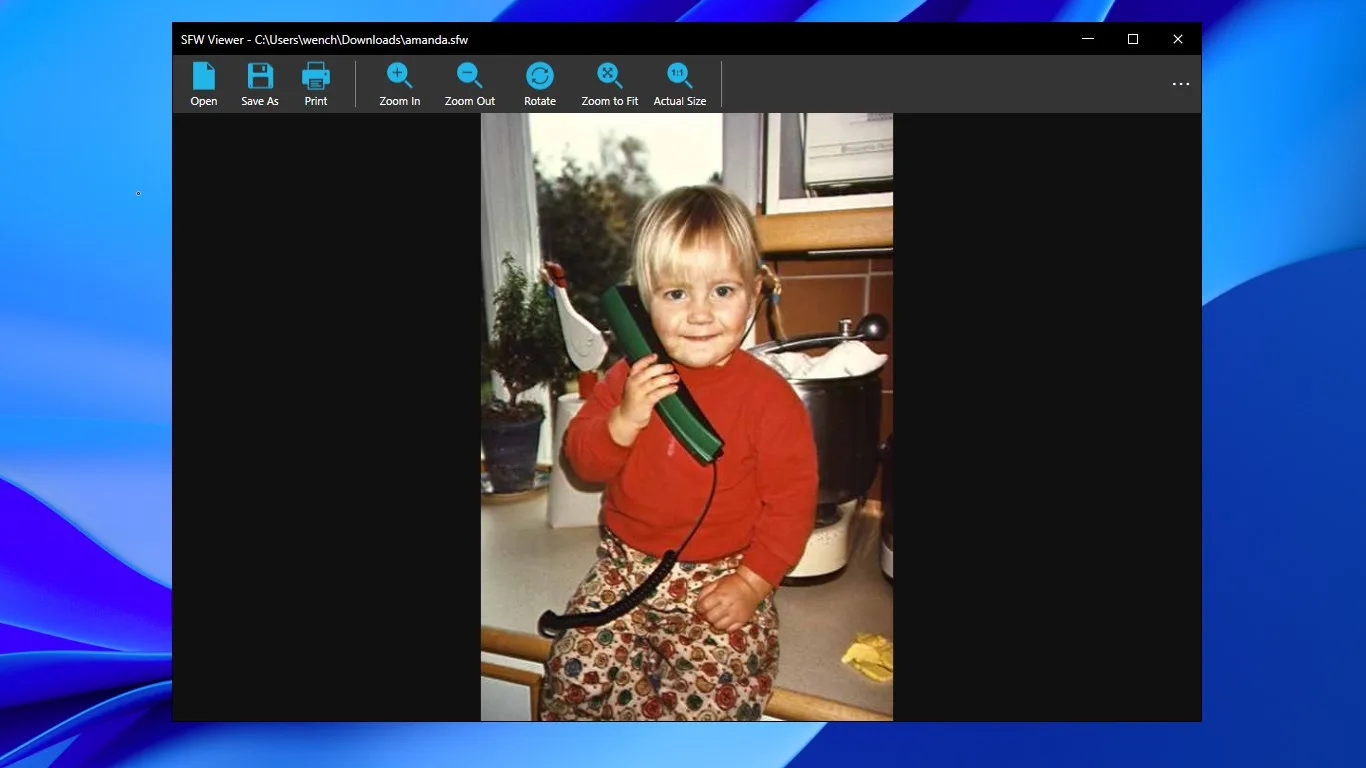Fit image to window with Zoom to Fit
This screenshot has width=1366, height=768.
pyautogui.click(x=610, y=76)
